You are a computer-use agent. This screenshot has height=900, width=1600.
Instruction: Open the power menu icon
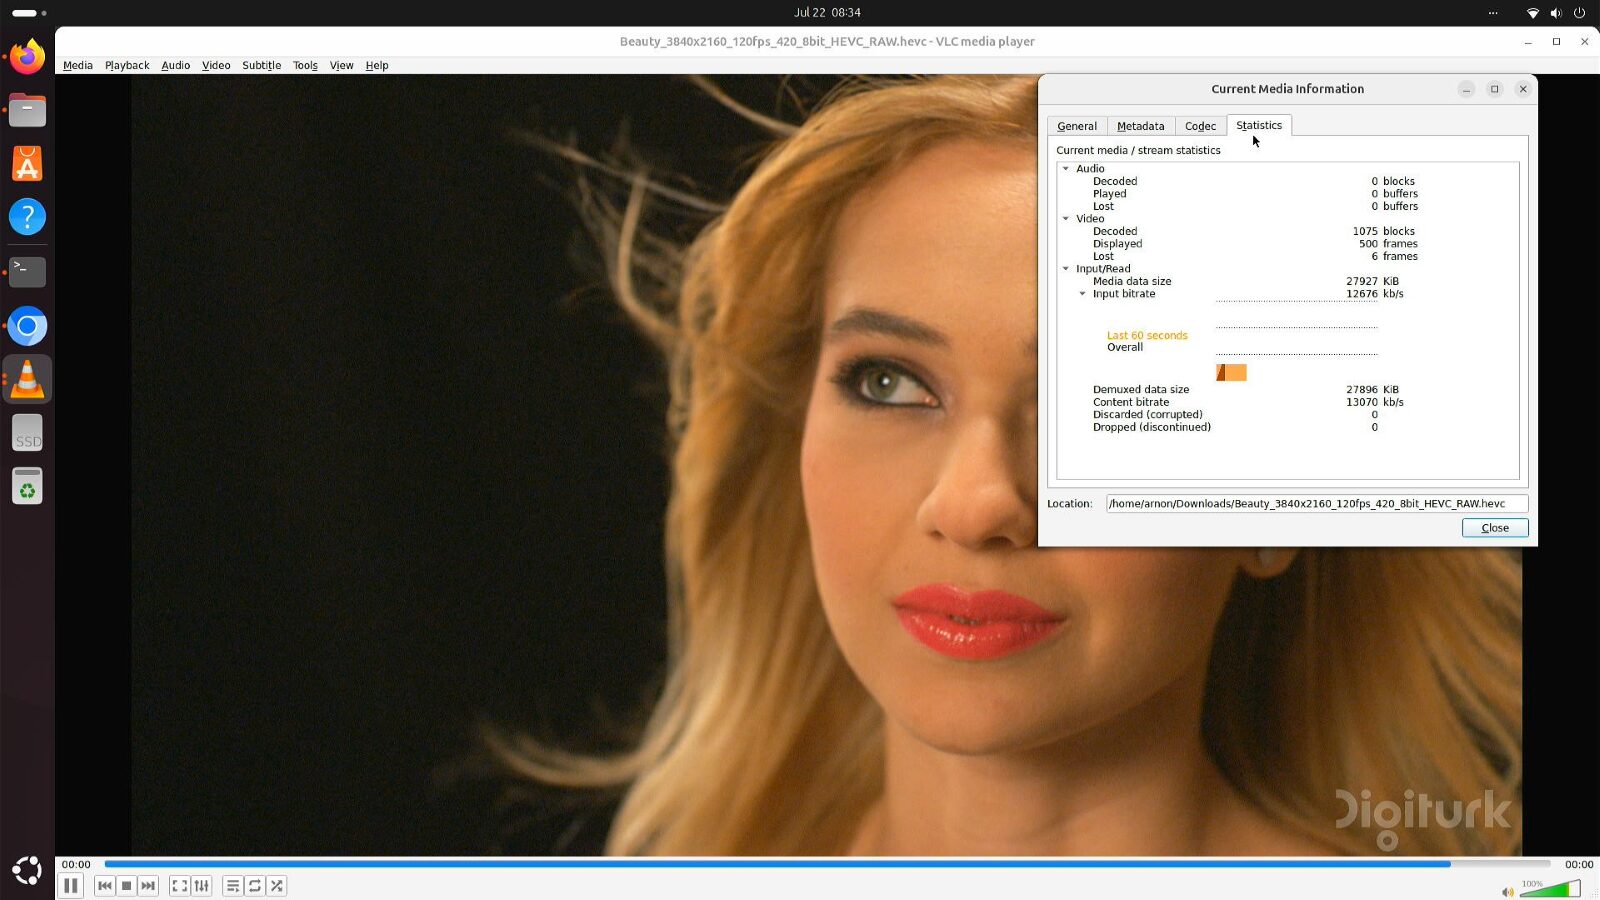1580,13
